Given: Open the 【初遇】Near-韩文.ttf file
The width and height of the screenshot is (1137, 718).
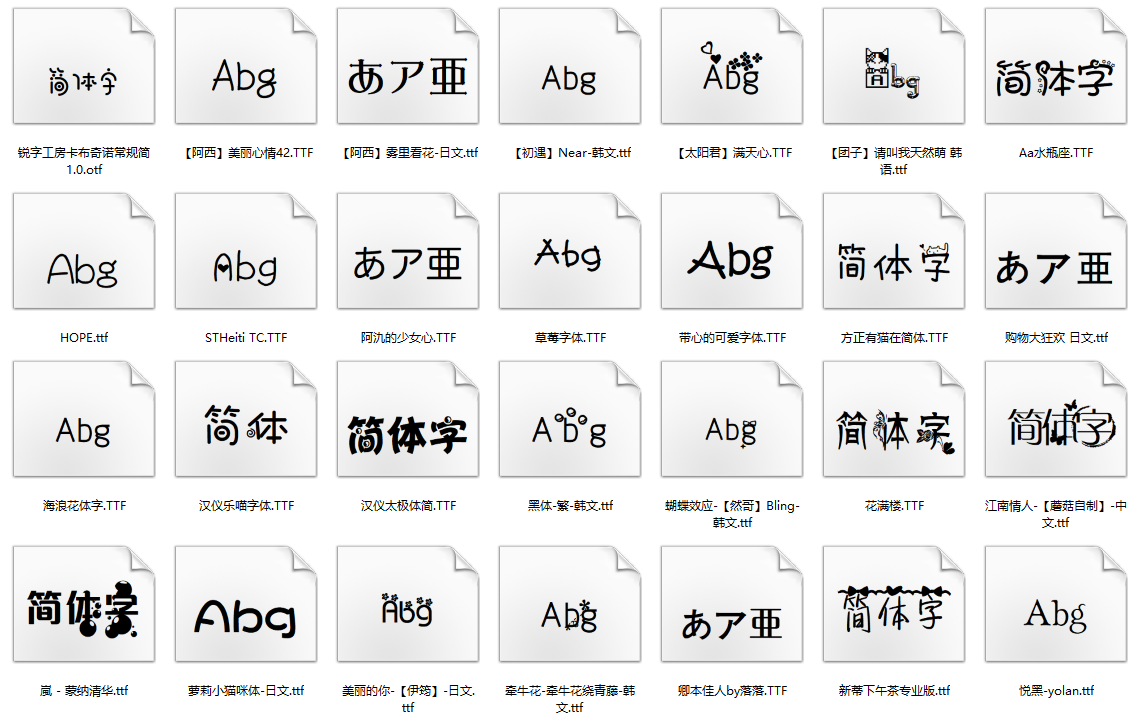Looking at the screenshot, I should 570,68.
